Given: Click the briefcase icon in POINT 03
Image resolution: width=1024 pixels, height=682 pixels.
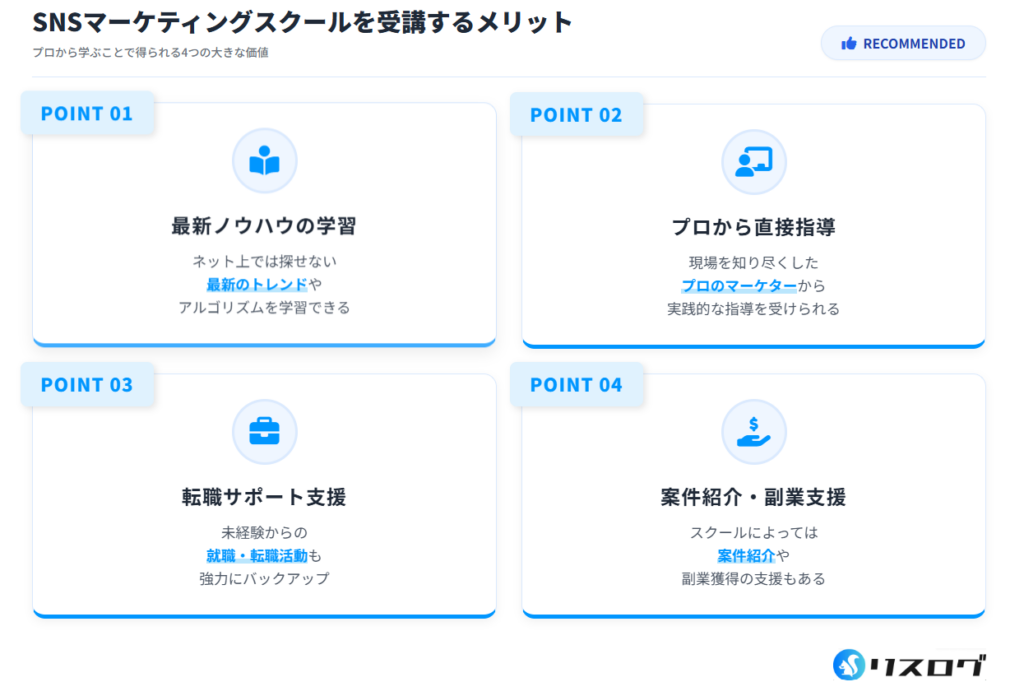Looking at the screenshot, I should (265, 431).
